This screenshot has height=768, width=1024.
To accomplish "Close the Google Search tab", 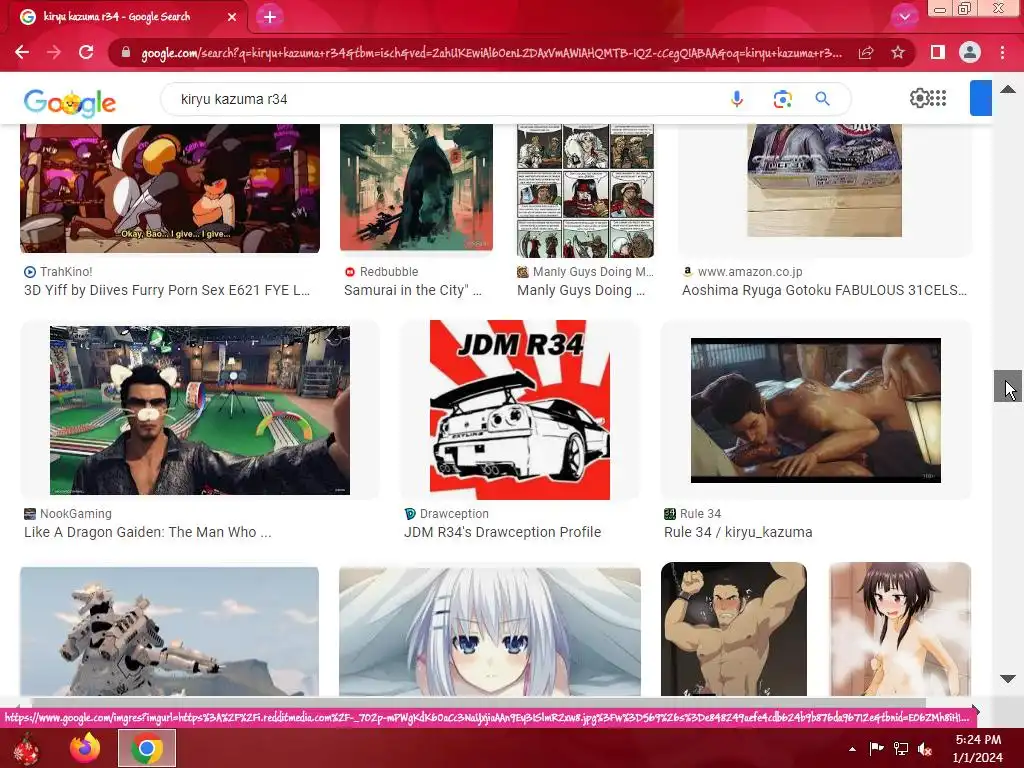I will point(232,17).
